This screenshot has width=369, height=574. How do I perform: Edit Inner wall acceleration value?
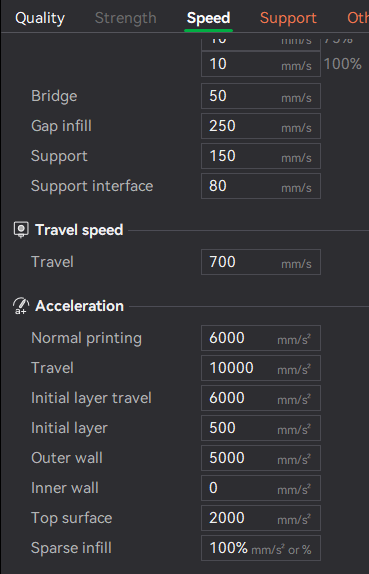tap(261, 488)
